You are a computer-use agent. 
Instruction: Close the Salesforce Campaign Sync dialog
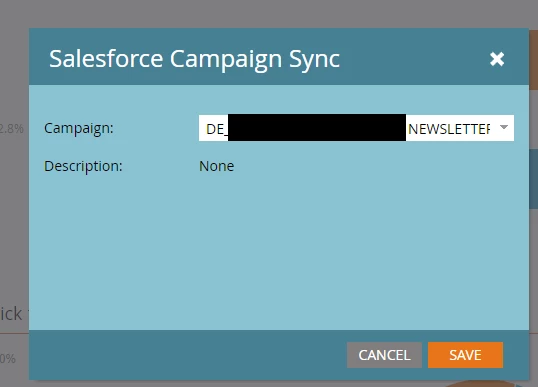coord(497,59)
